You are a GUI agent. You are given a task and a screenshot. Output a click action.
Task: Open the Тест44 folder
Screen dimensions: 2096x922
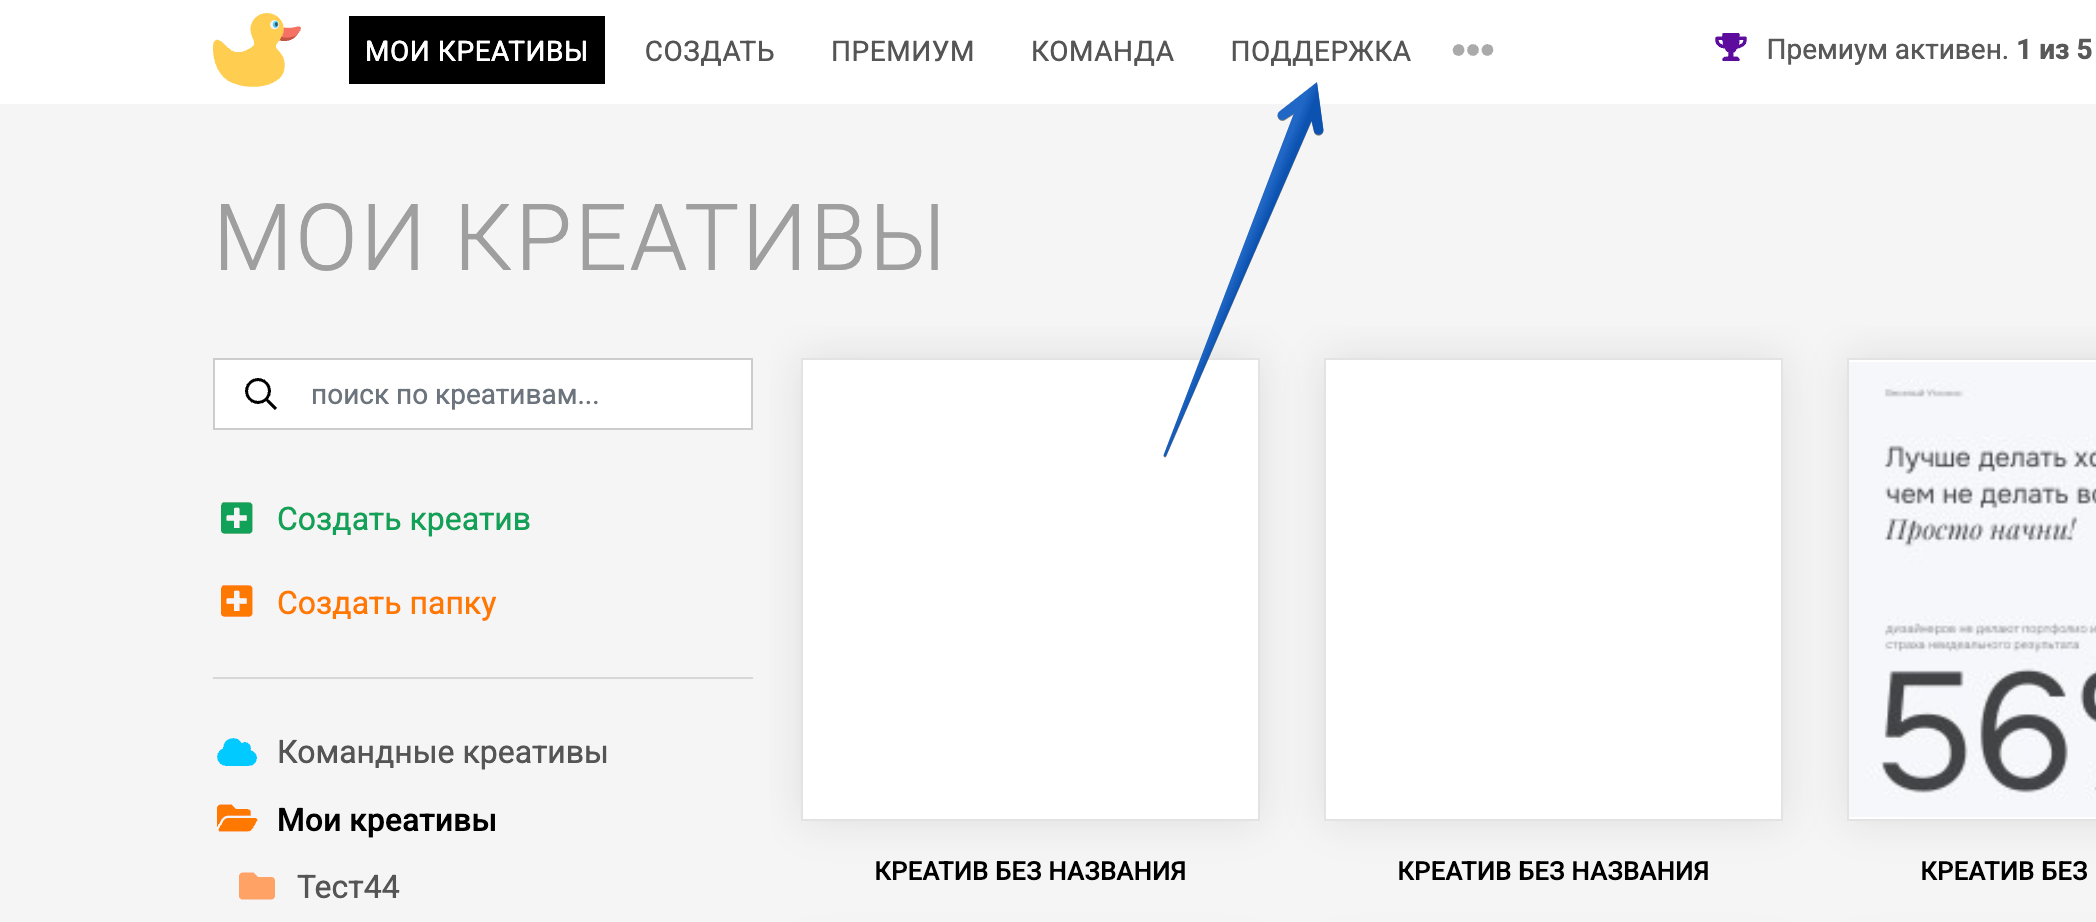(347, 887)
